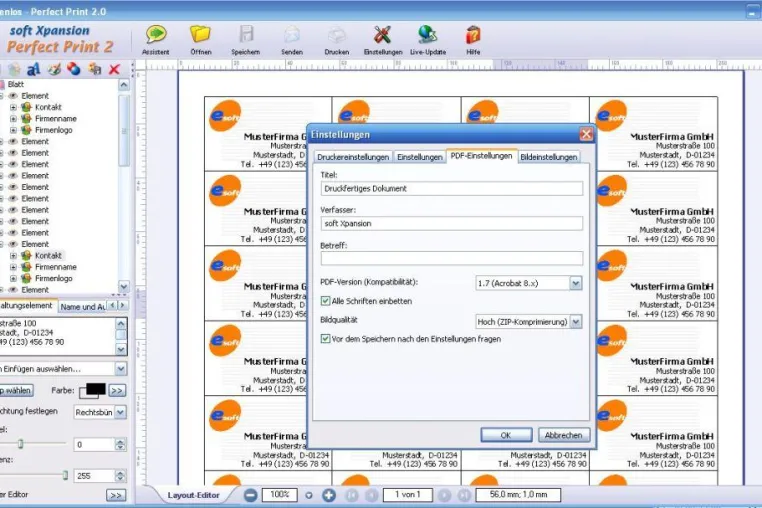Click Abbrechen to cancel dialog
The height and width of the screenshot is (508, 762).
pyautogui.click(x=563, y=435)
